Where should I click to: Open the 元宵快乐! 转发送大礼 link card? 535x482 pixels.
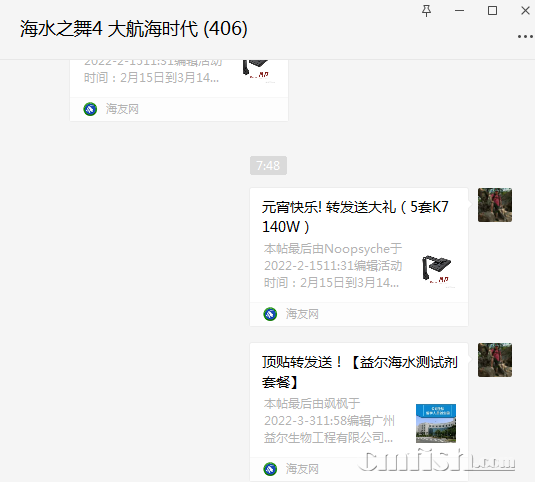click(359, 257)
